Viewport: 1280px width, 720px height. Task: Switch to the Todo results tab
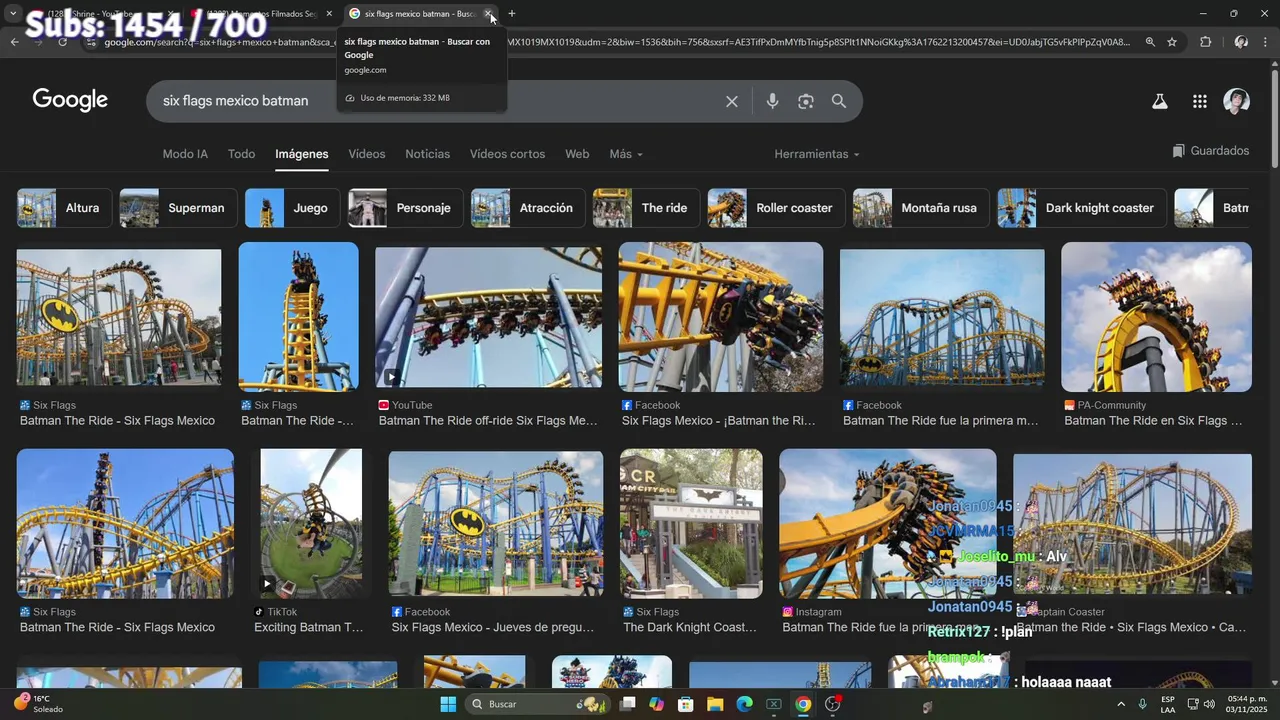[241, 154]
